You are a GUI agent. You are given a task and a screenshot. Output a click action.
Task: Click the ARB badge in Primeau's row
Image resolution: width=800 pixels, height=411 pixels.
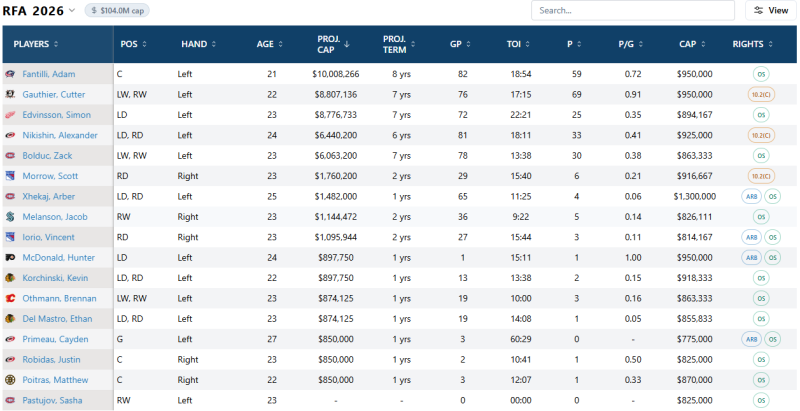click(x=751, y=339)
